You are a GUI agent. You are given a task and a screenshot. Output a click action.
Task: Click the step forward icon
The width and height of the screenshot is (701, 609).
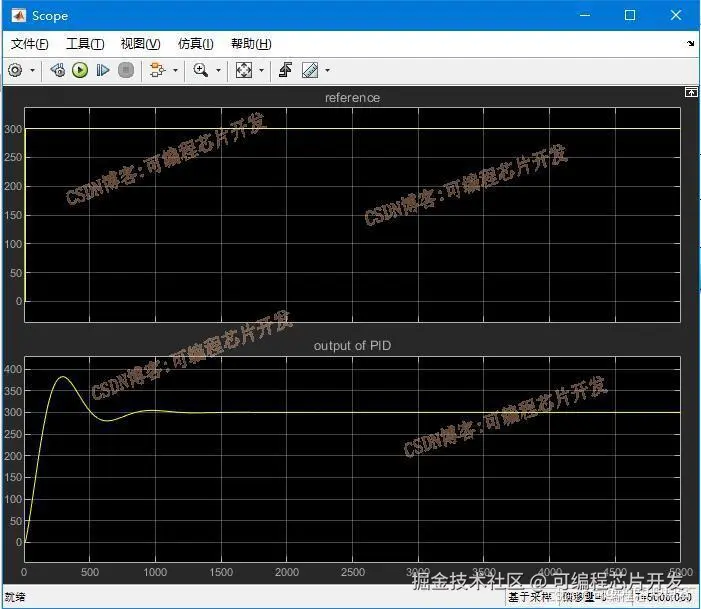[102, 70]
